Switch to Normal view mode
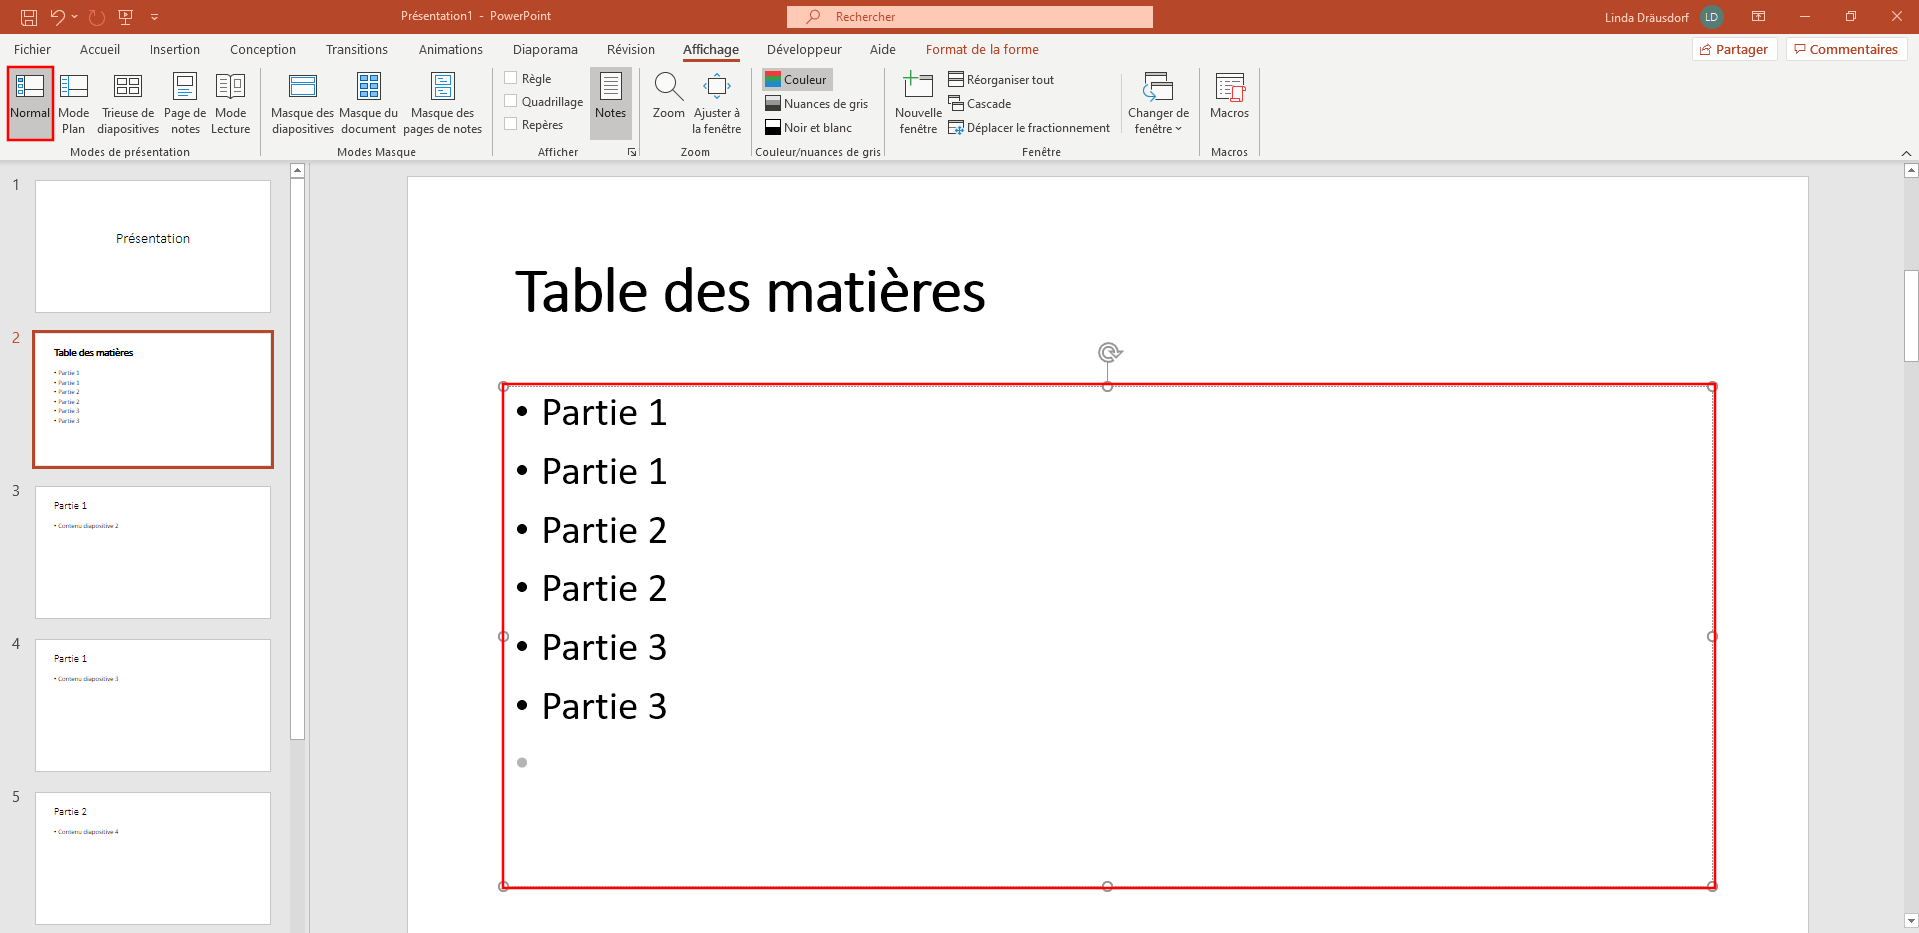The height and width of the screenshot is (933, 1919). pos(30,104)
